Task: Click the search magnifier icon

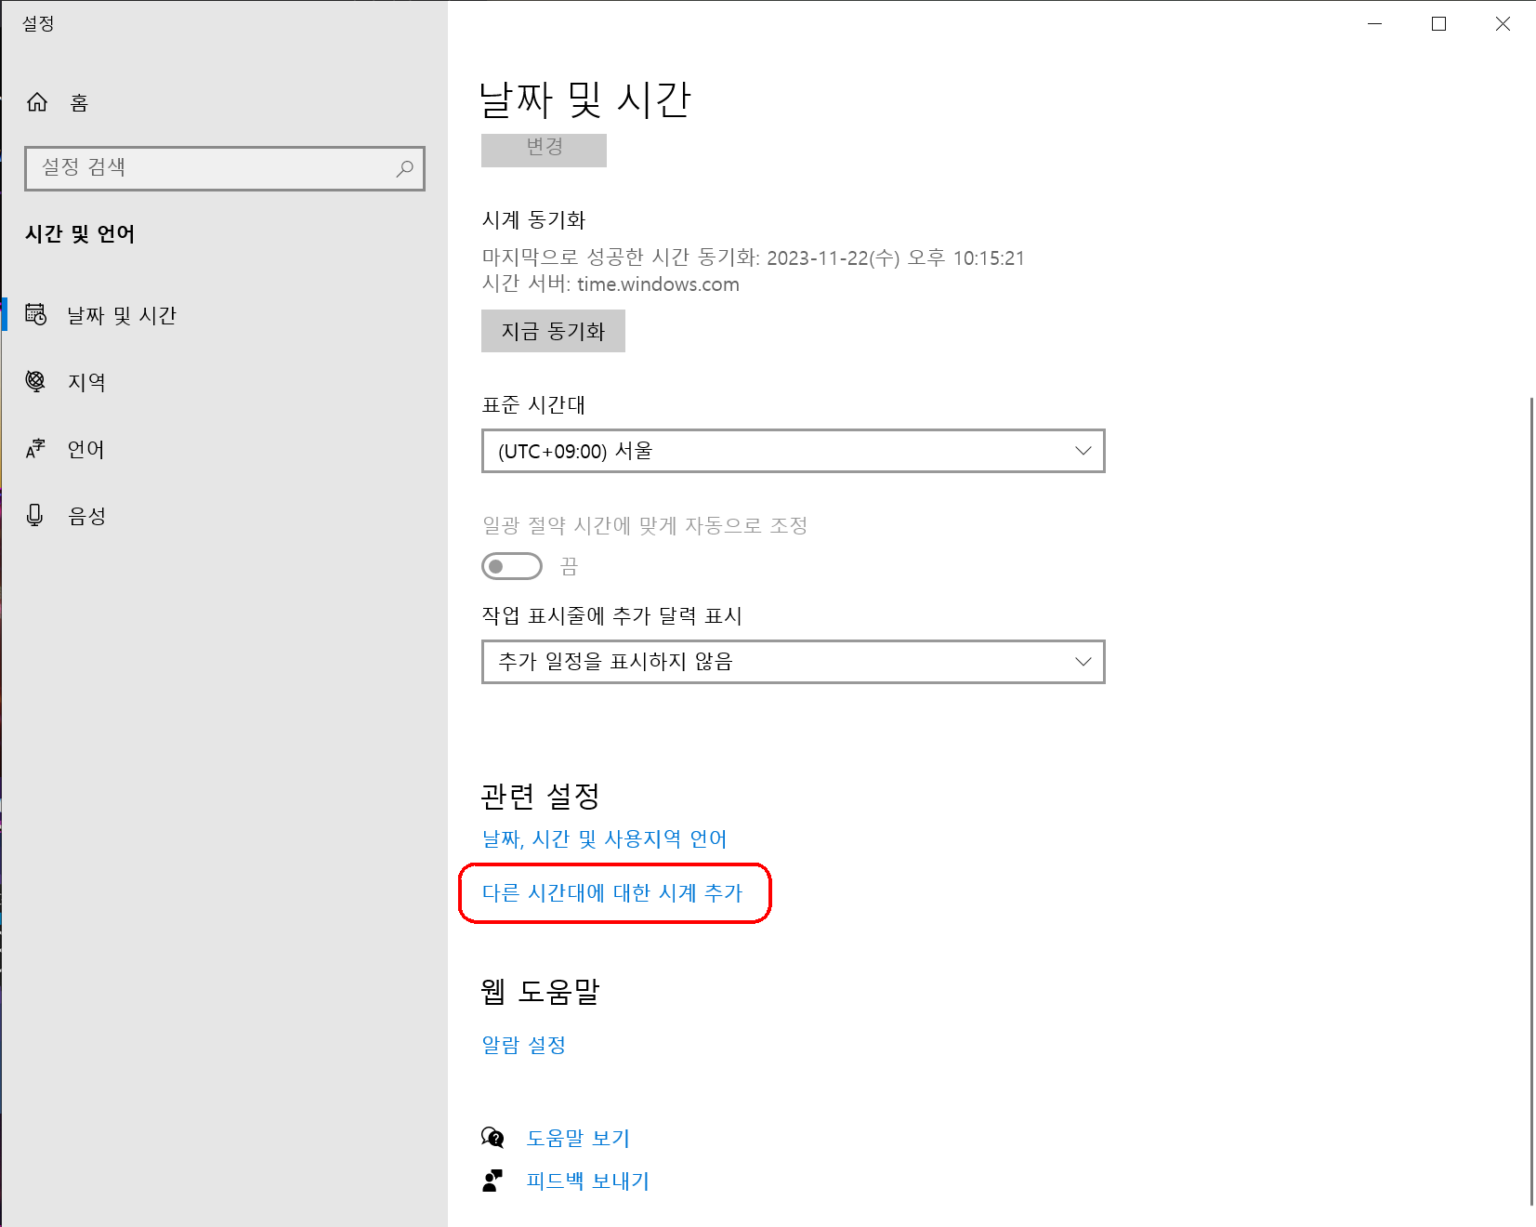Action: pyautogui.click(x=404, y=168)
